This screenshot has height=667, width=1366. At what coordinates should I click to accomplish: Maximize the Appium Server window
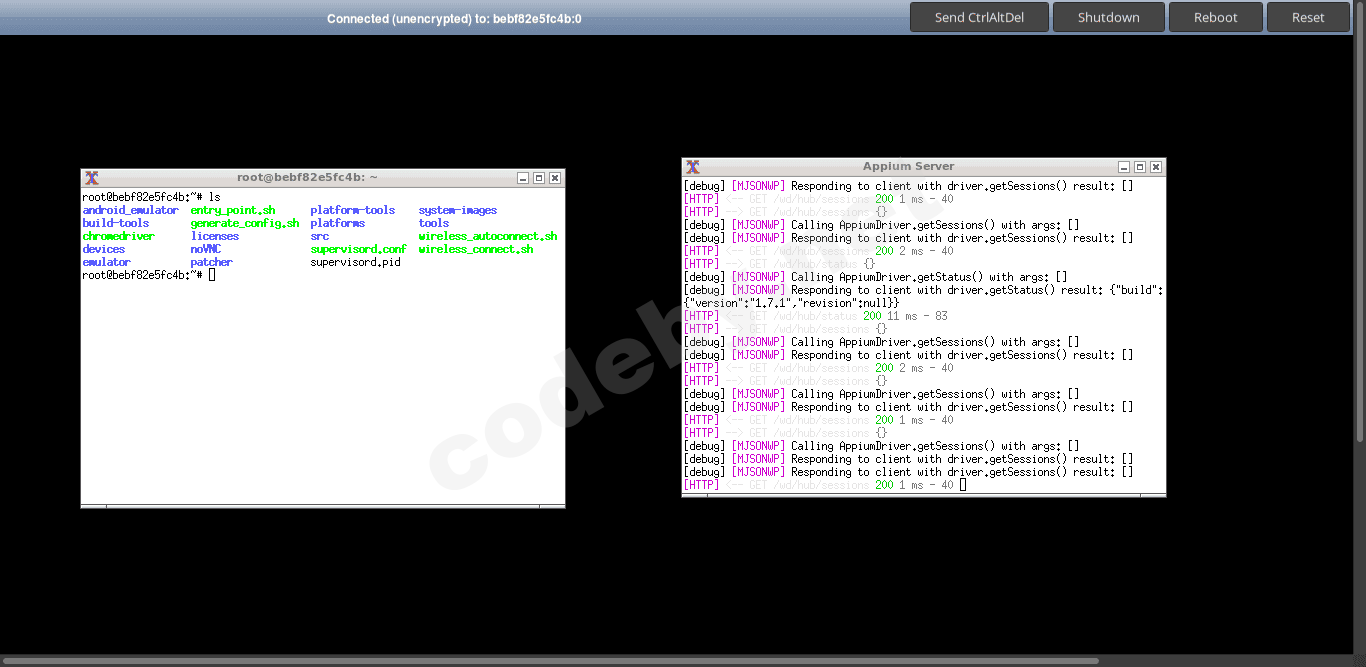(1140, 167)
